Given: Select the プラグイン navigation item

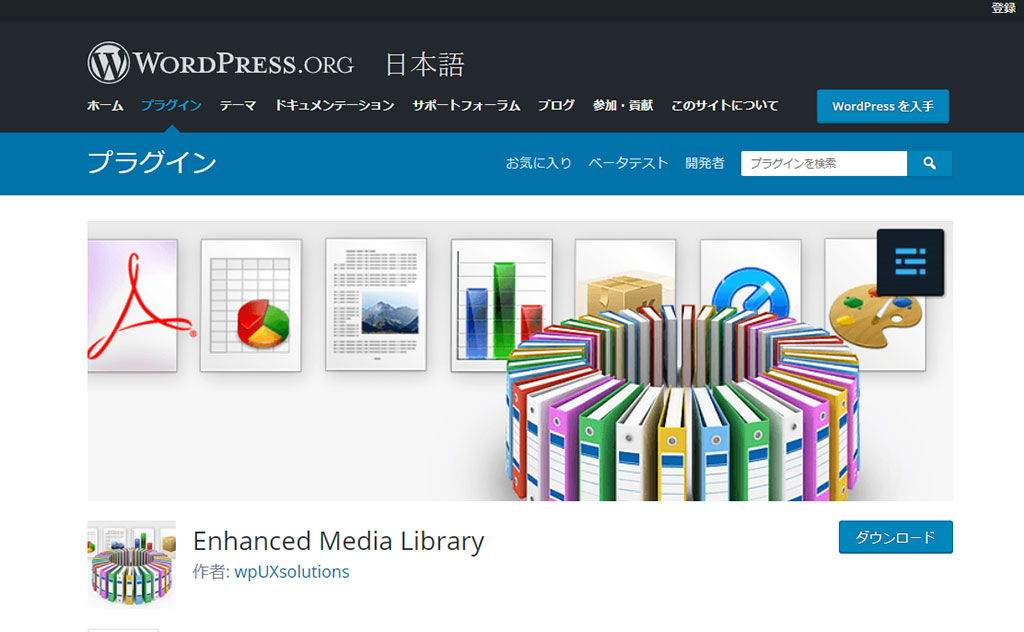Looking at the screenshot, I should [171, 106].
